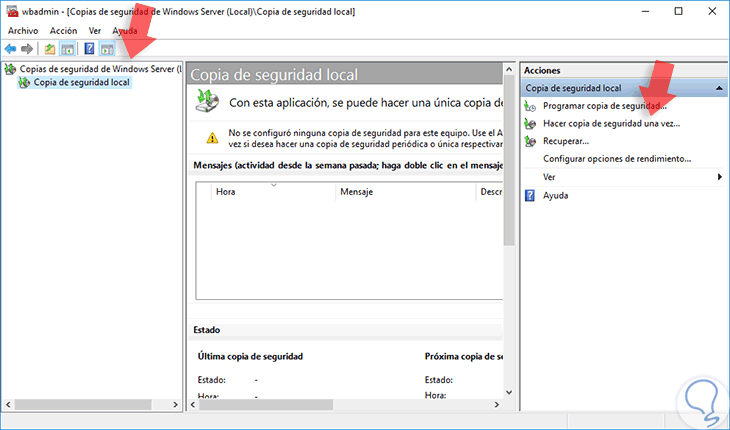Toggle the Show/Hide Console Tree icon

coord(68,49)
